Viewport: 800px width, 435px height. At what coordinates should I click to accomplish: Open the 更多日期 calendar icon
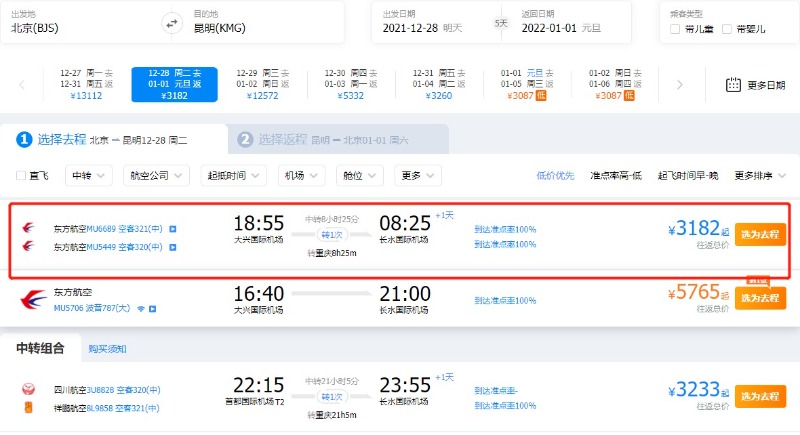tap(732, 85)
